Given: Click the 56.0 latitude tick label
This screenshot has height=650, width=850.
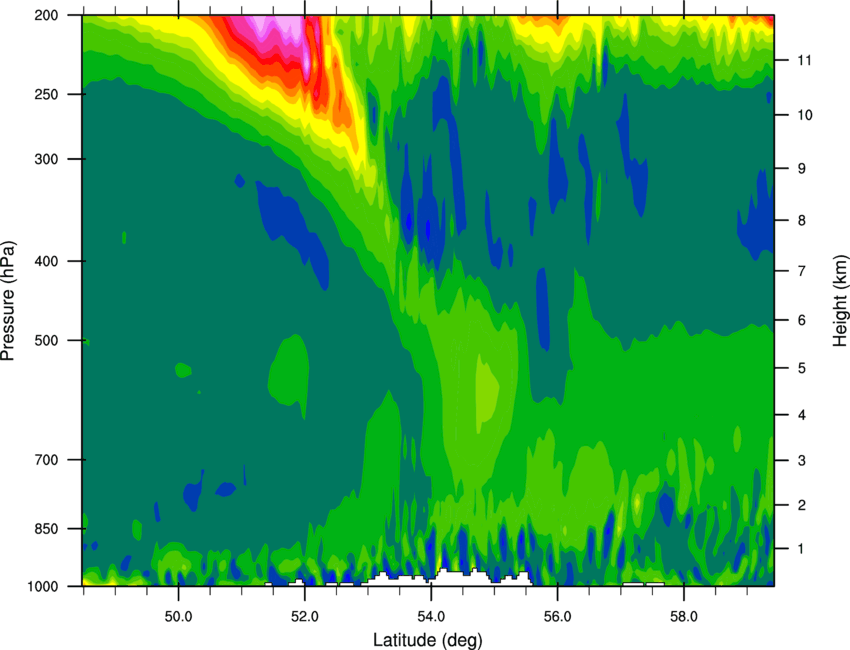Looking at the screenshot, I should coord(558,617).
